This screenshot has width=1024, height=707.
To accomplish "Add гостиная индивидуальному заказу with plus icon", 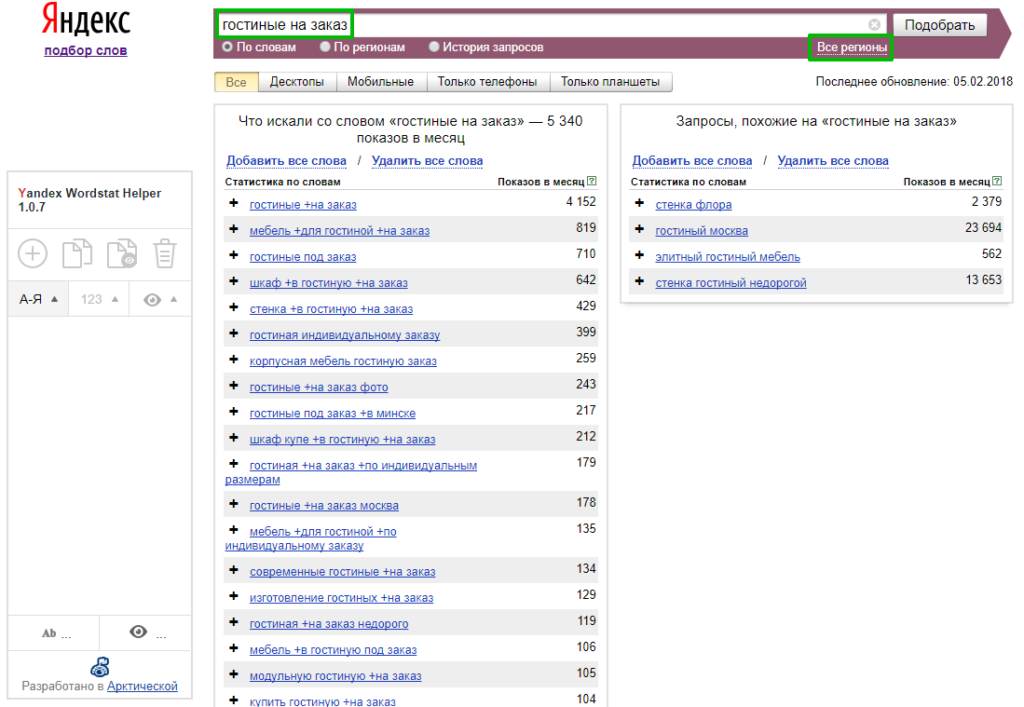I will click(x=234, y=334).
